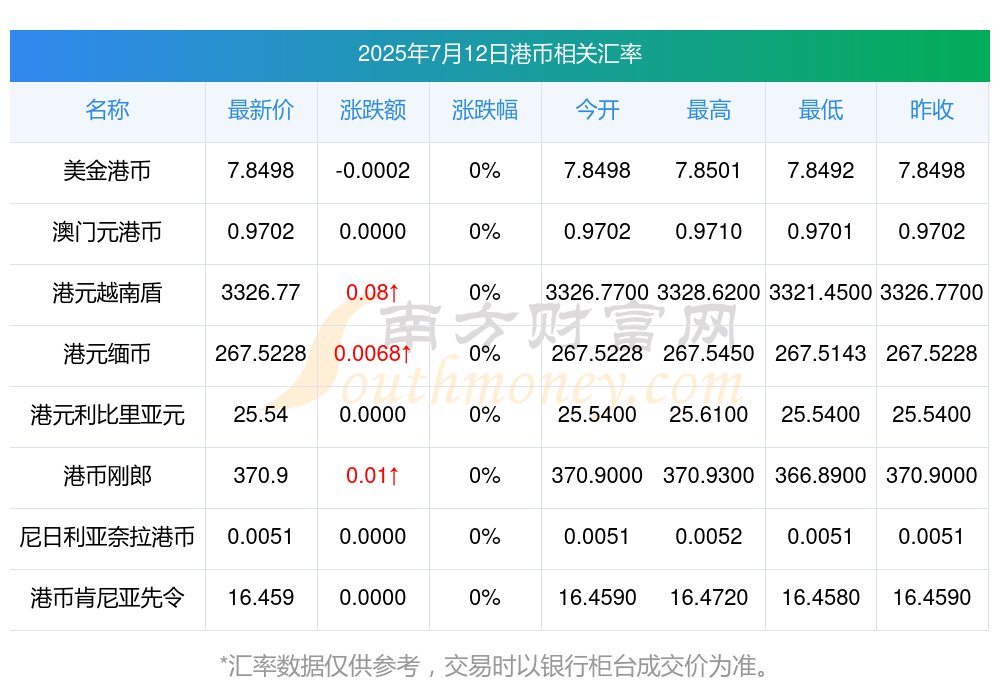Viewport: 1000px width, 698px height.
Task: Click the 16.4580 low value
Action: pyautogui.click(x=821, y=597)
